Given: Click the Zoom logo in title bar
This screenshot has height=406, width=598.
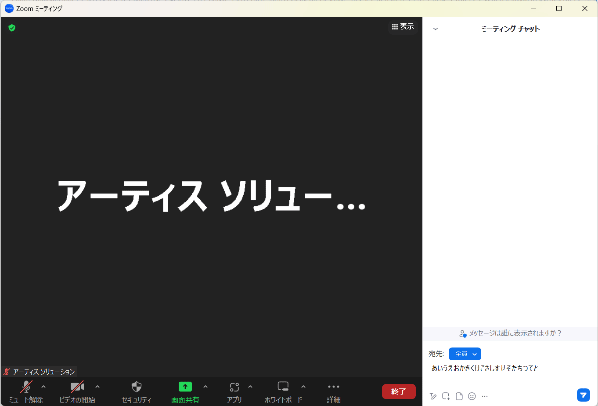Looking at the screenshot, I should (x=9, y=8).
